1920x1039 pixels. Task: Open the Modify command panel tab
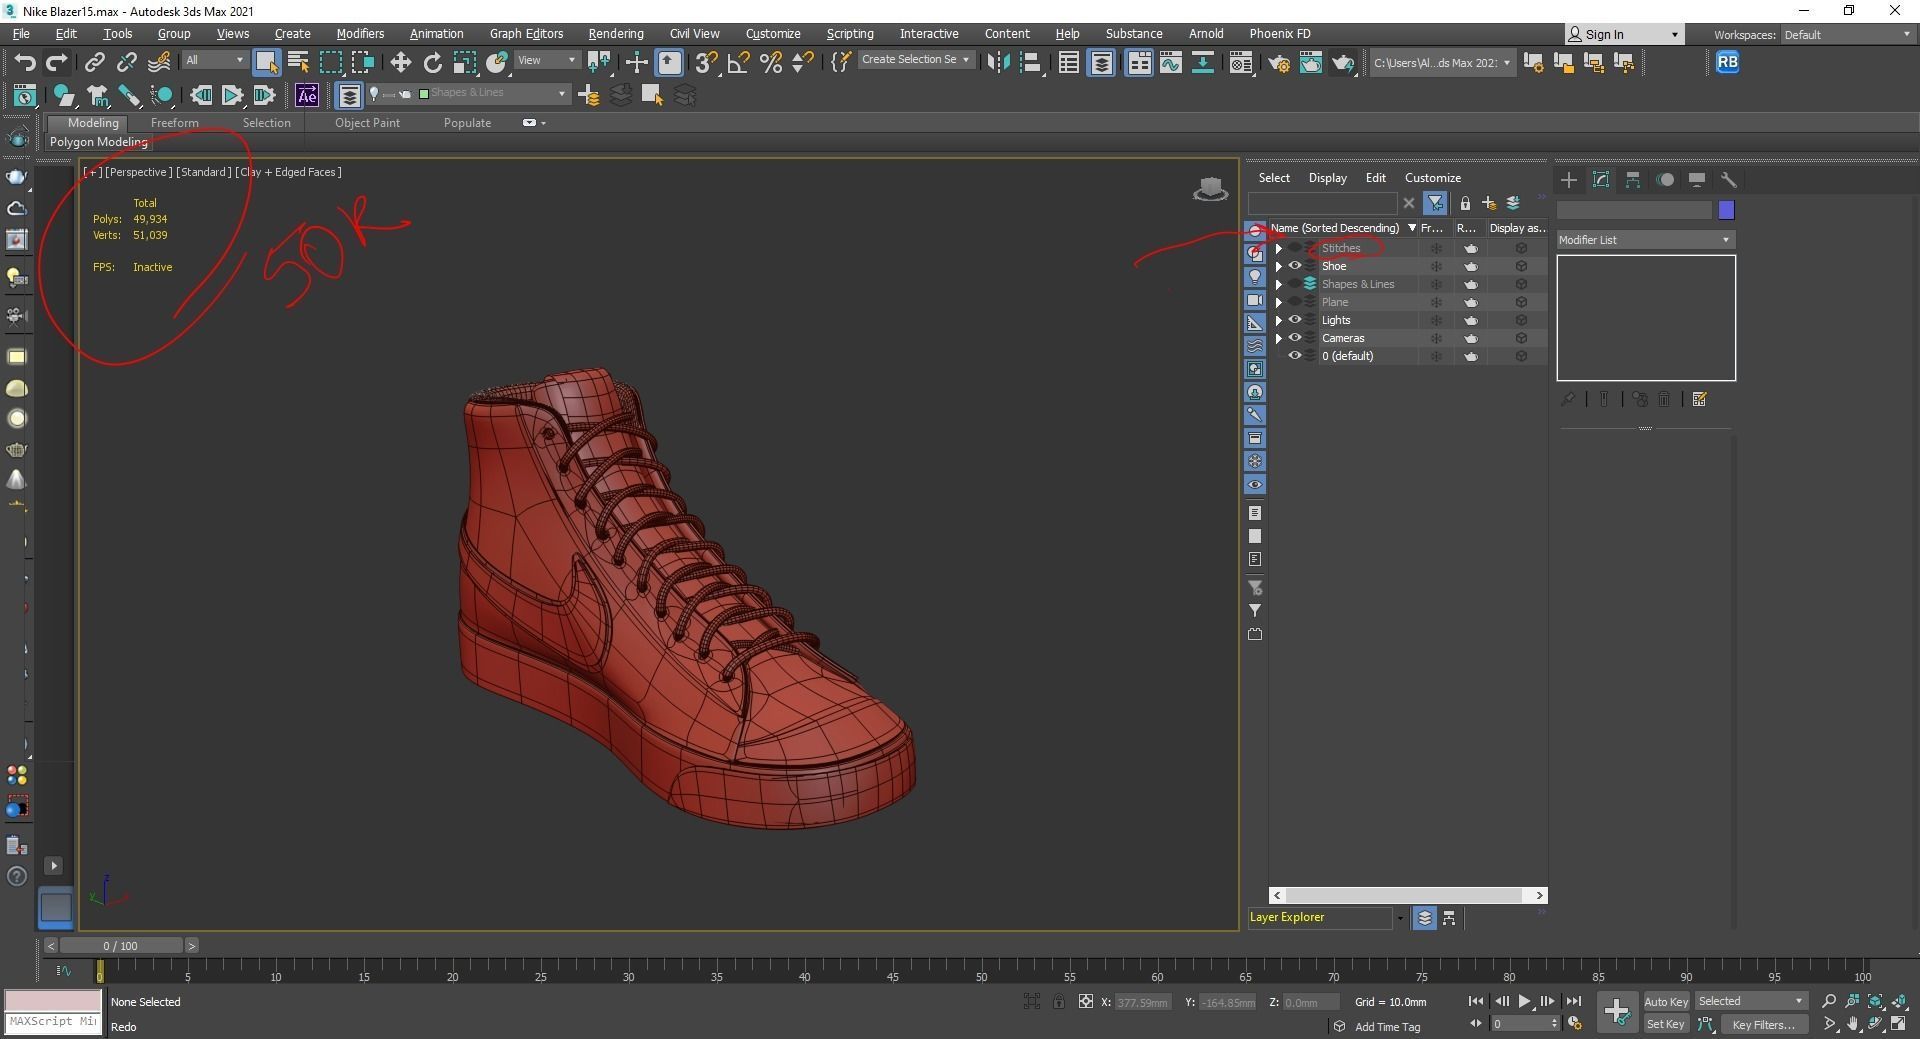[1601, 180]
